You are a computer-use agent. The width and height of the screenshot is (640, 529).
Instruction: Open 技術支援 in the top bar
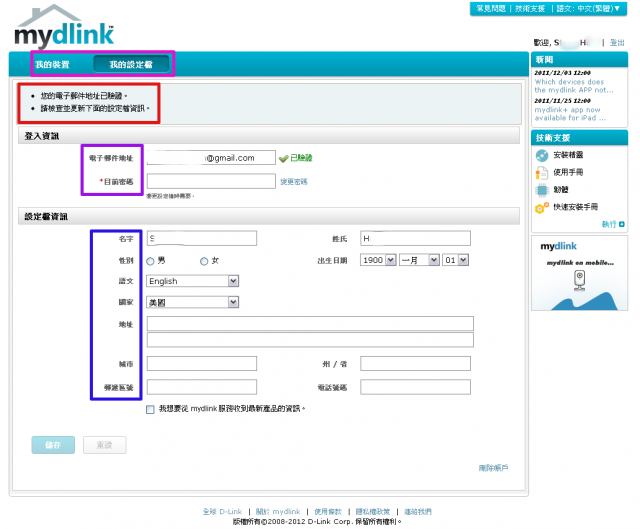pyautogui.click(x=530, y=9)
